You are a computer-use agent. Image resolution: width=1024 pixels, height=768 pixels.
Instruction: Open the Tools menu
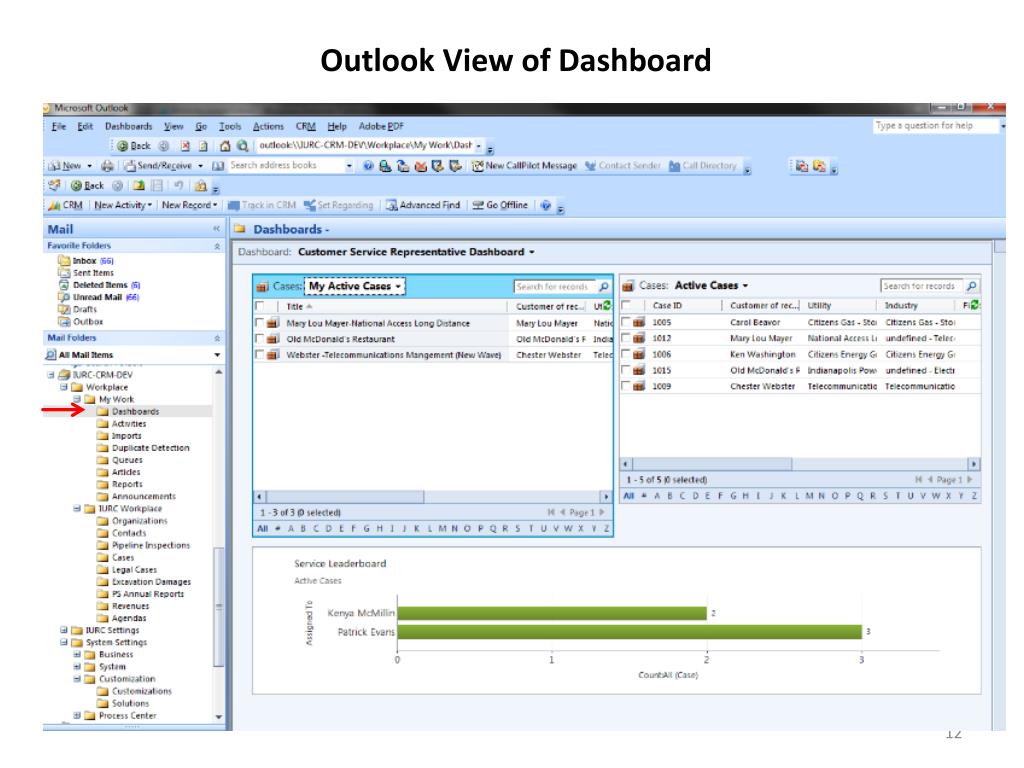click(230, 126)
